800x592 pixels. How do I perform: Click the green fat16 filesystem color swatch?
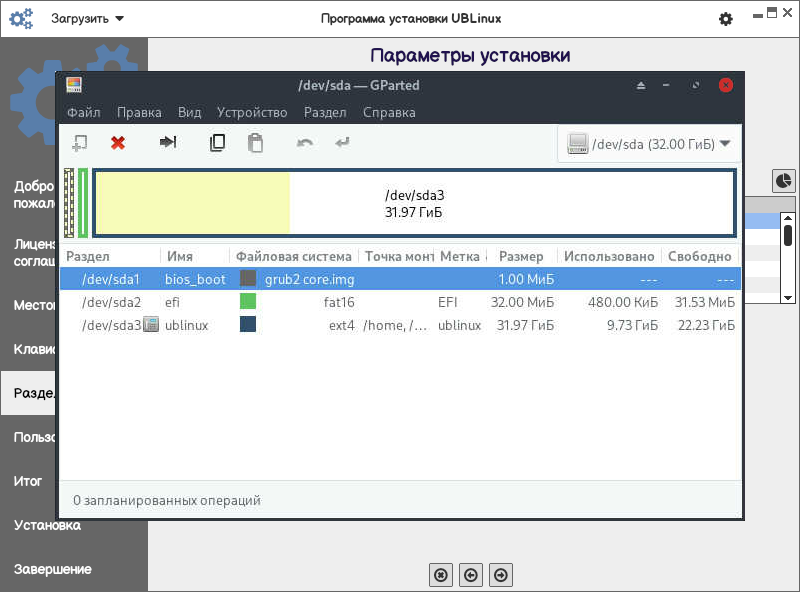[248, 302]
